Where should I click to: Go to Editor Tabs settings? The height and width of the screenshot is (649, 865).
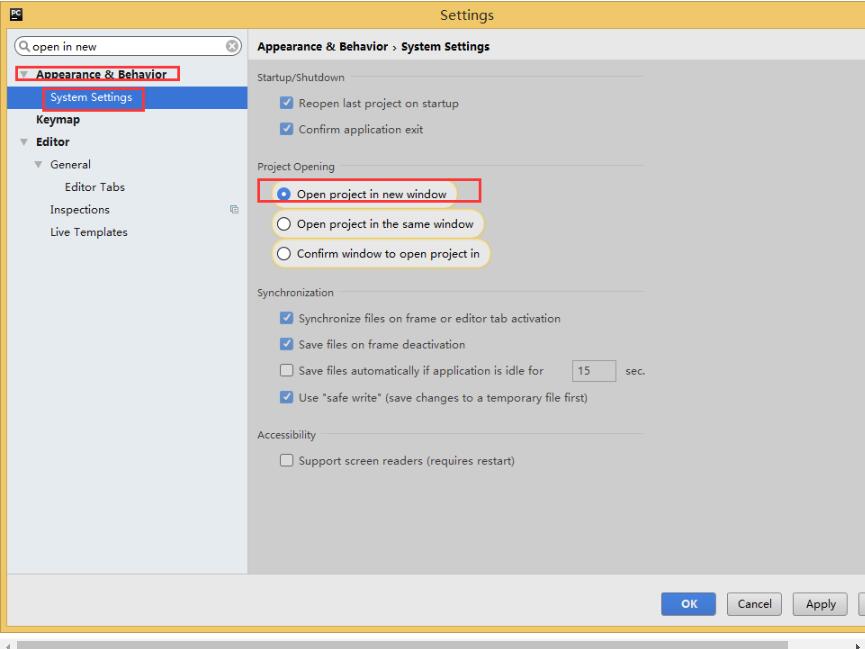pos(95,187)
